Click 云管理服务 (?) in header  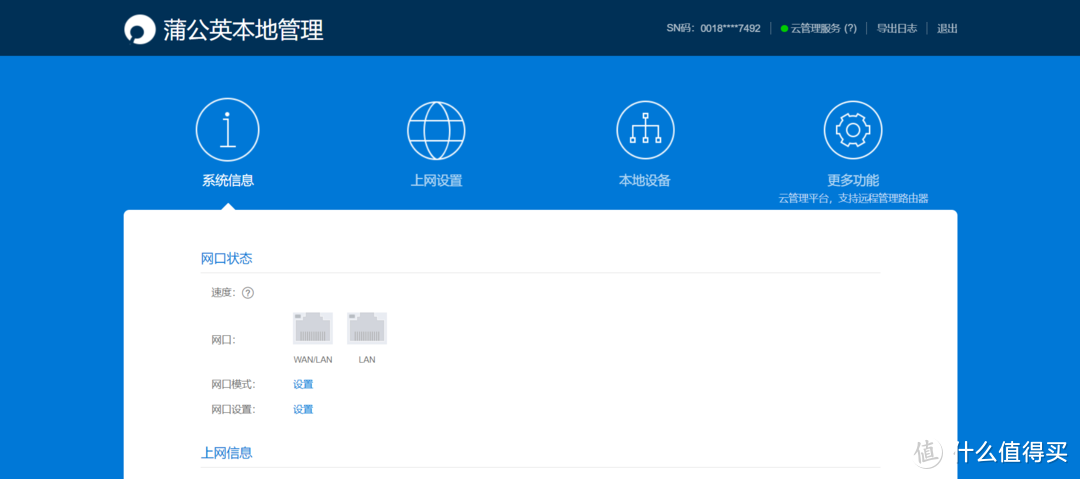(x=823, y=29)
